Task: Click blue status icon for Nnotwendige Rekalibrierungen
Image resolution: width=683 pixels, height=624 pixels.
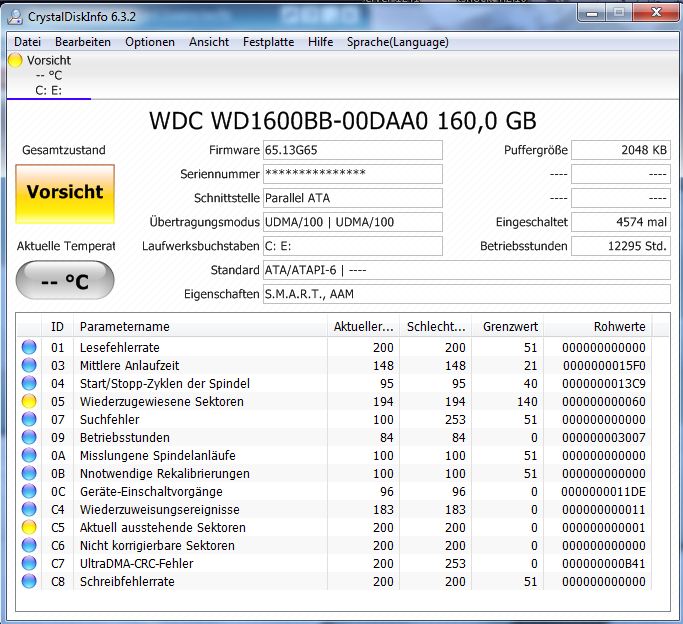Action: pos(29,473)
